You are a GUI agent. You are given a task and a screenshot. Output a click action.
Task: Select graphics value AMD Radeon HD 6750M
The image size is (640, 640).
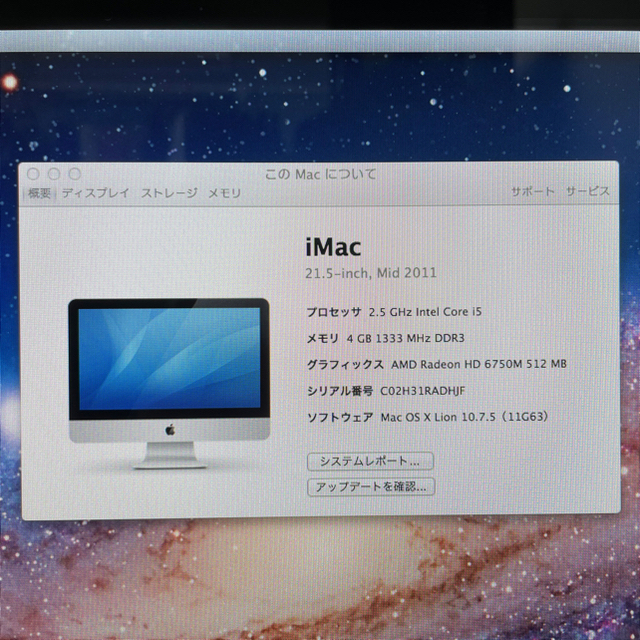click(x=456, y=364)
